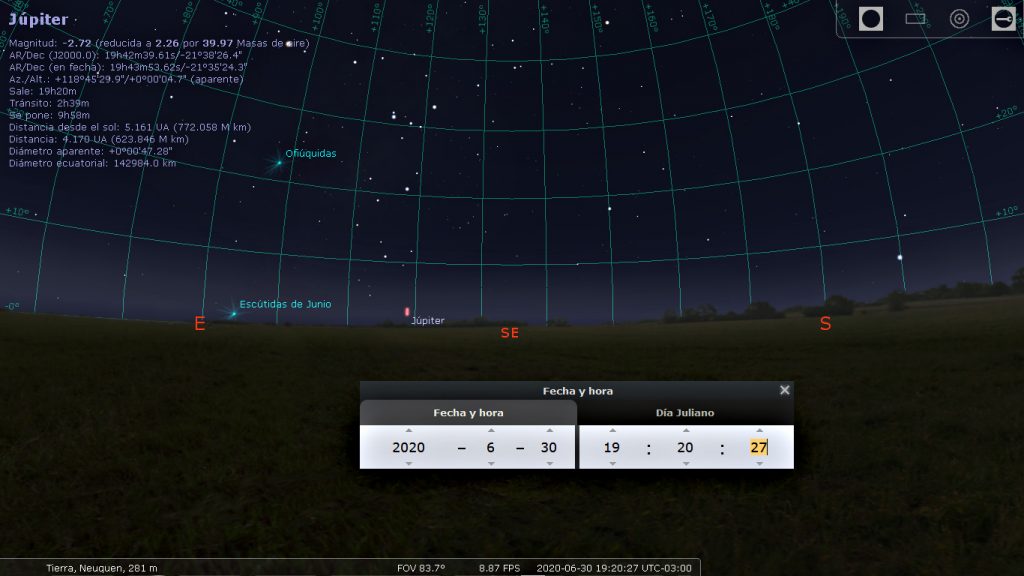Select the Ofiúquidas meteor shower radiant
Image resolution: width=1024 pixels, height=576 pixels.
[x=279, y=163]
